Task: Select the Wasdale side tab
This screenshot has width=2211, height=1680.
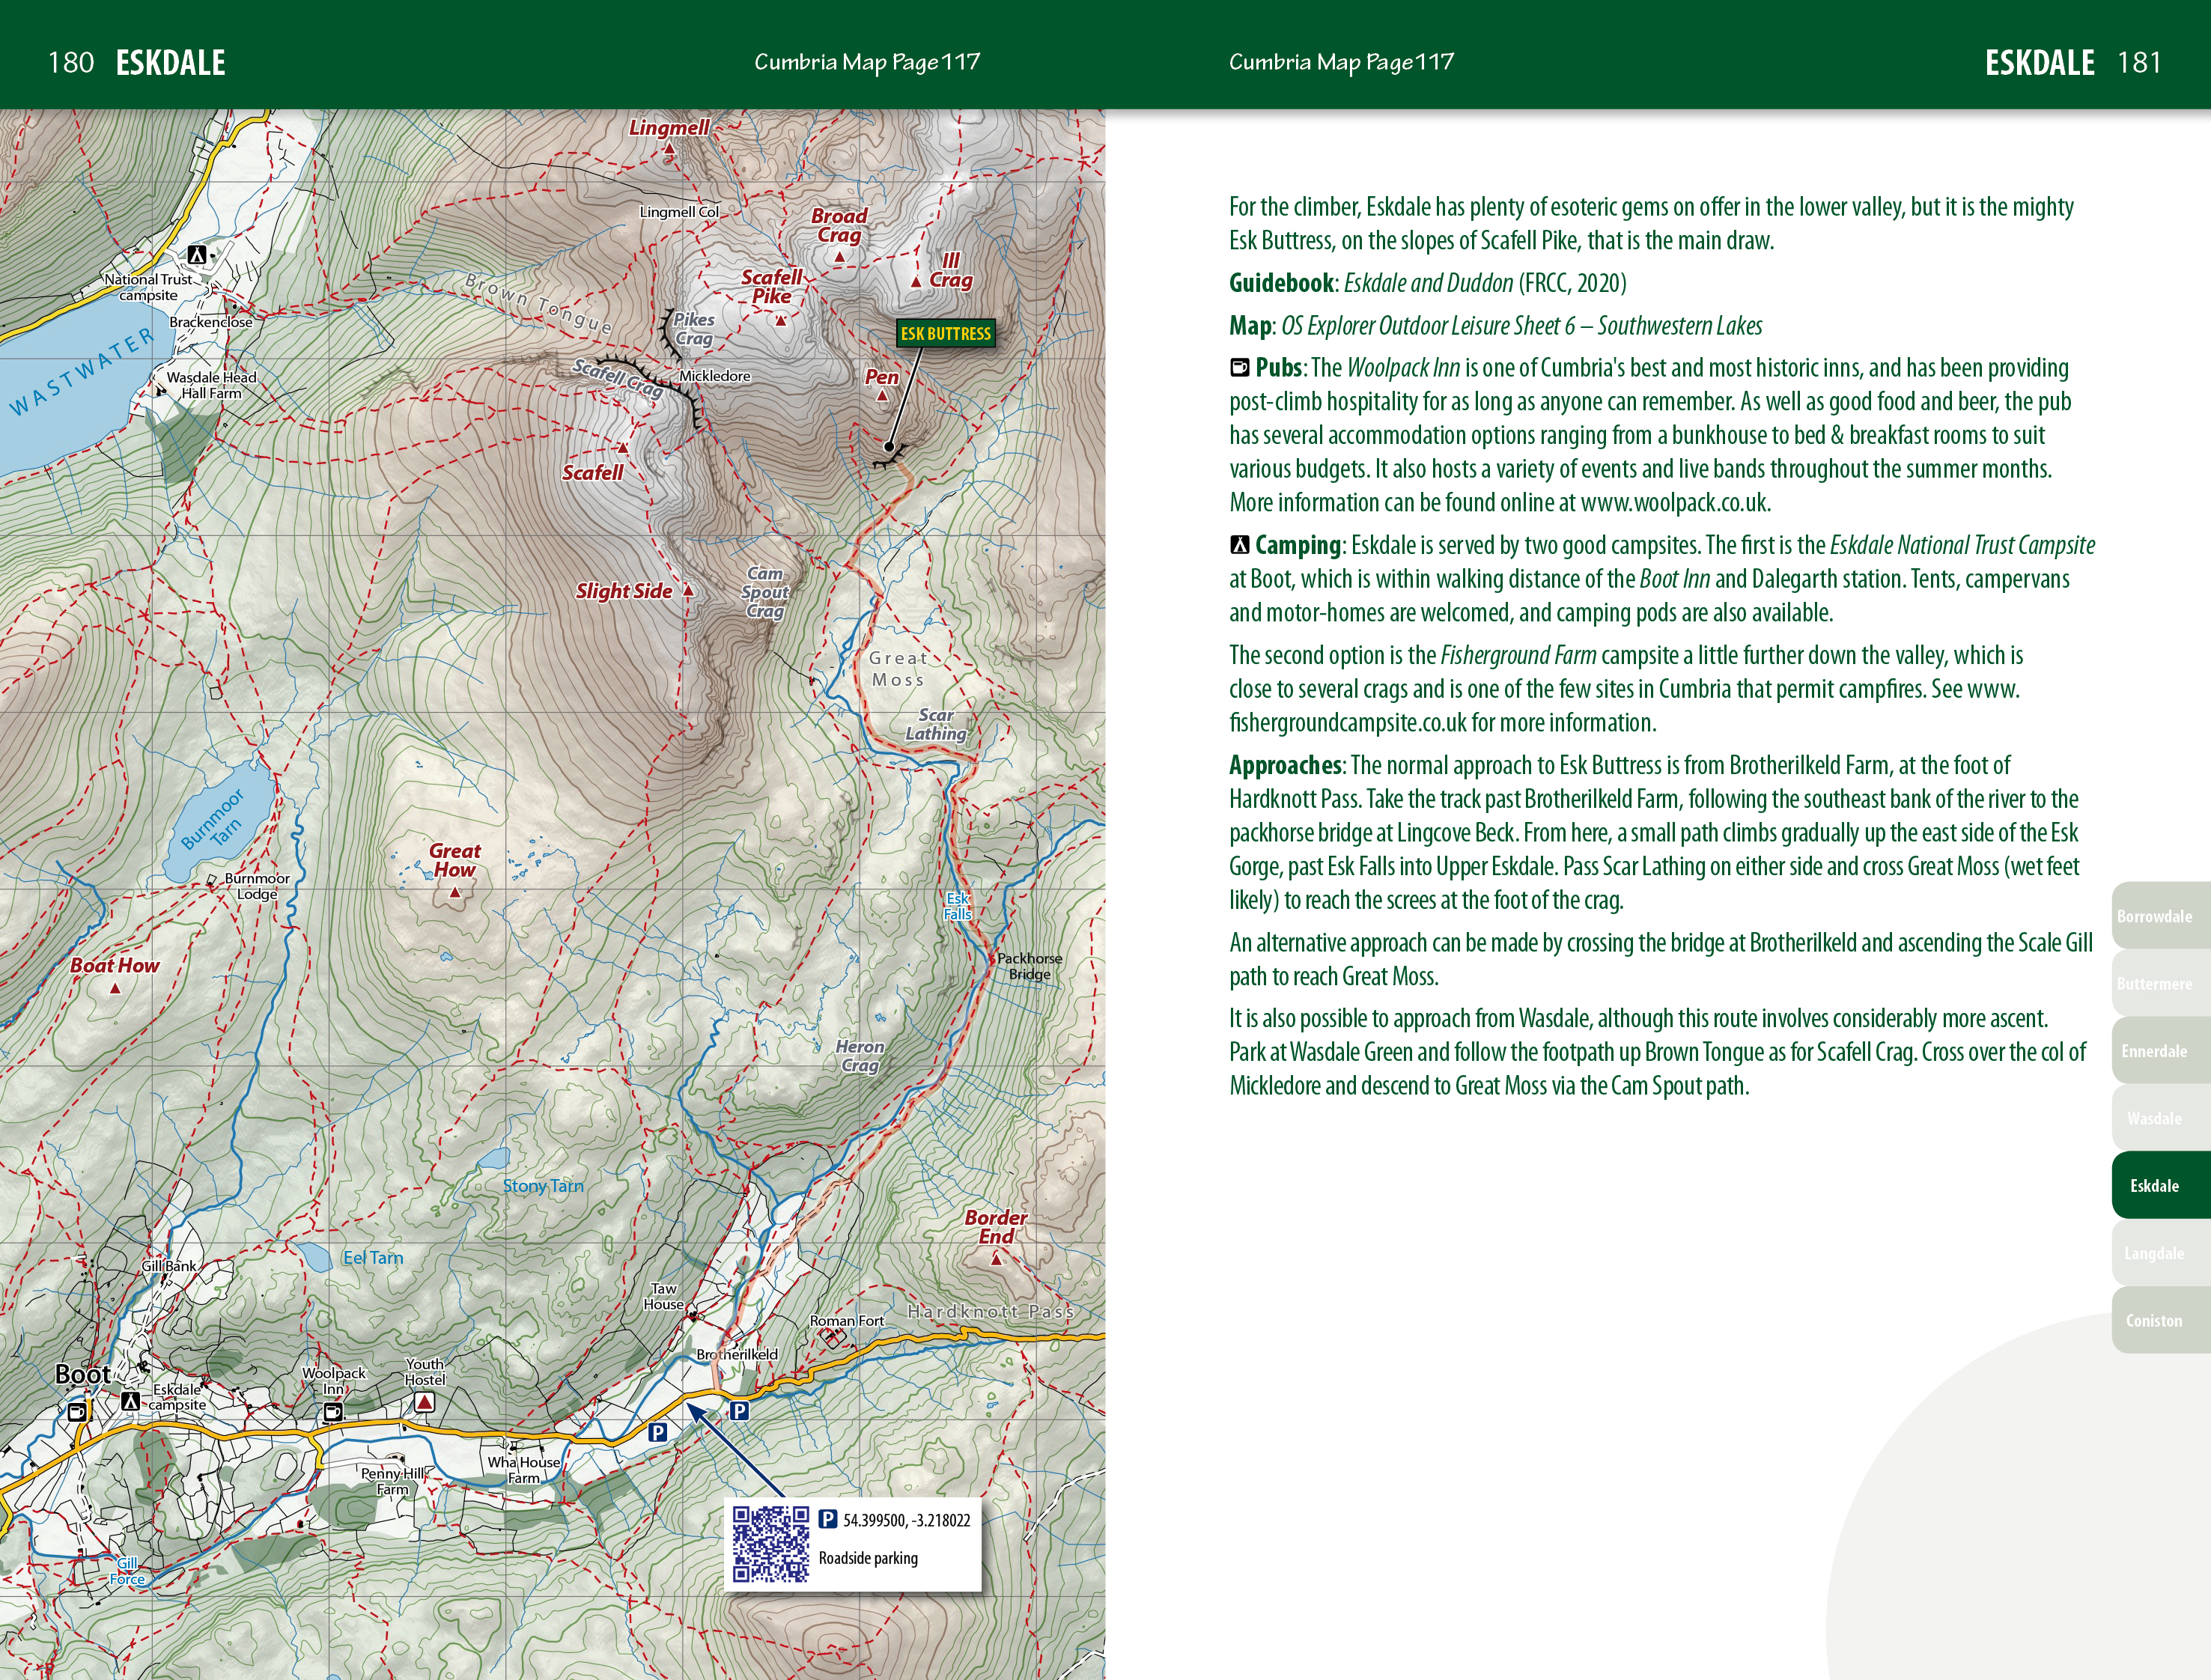Action: 2160,1118
